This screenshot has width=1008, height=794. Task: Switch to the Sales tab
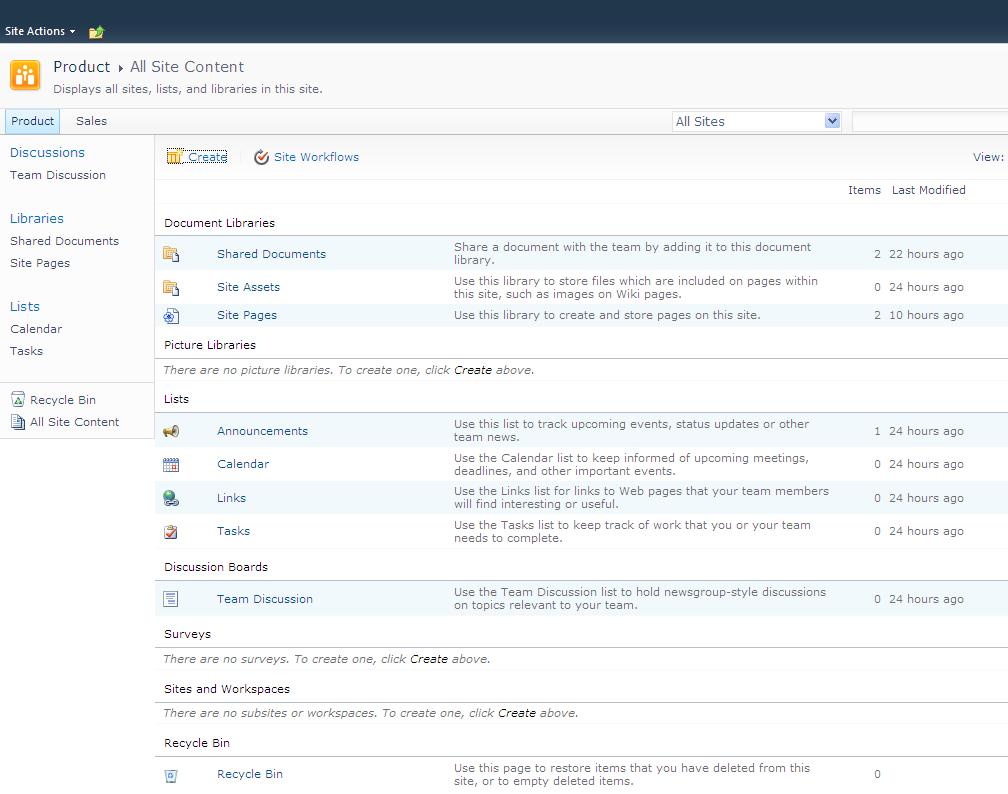tap(90, 121)
